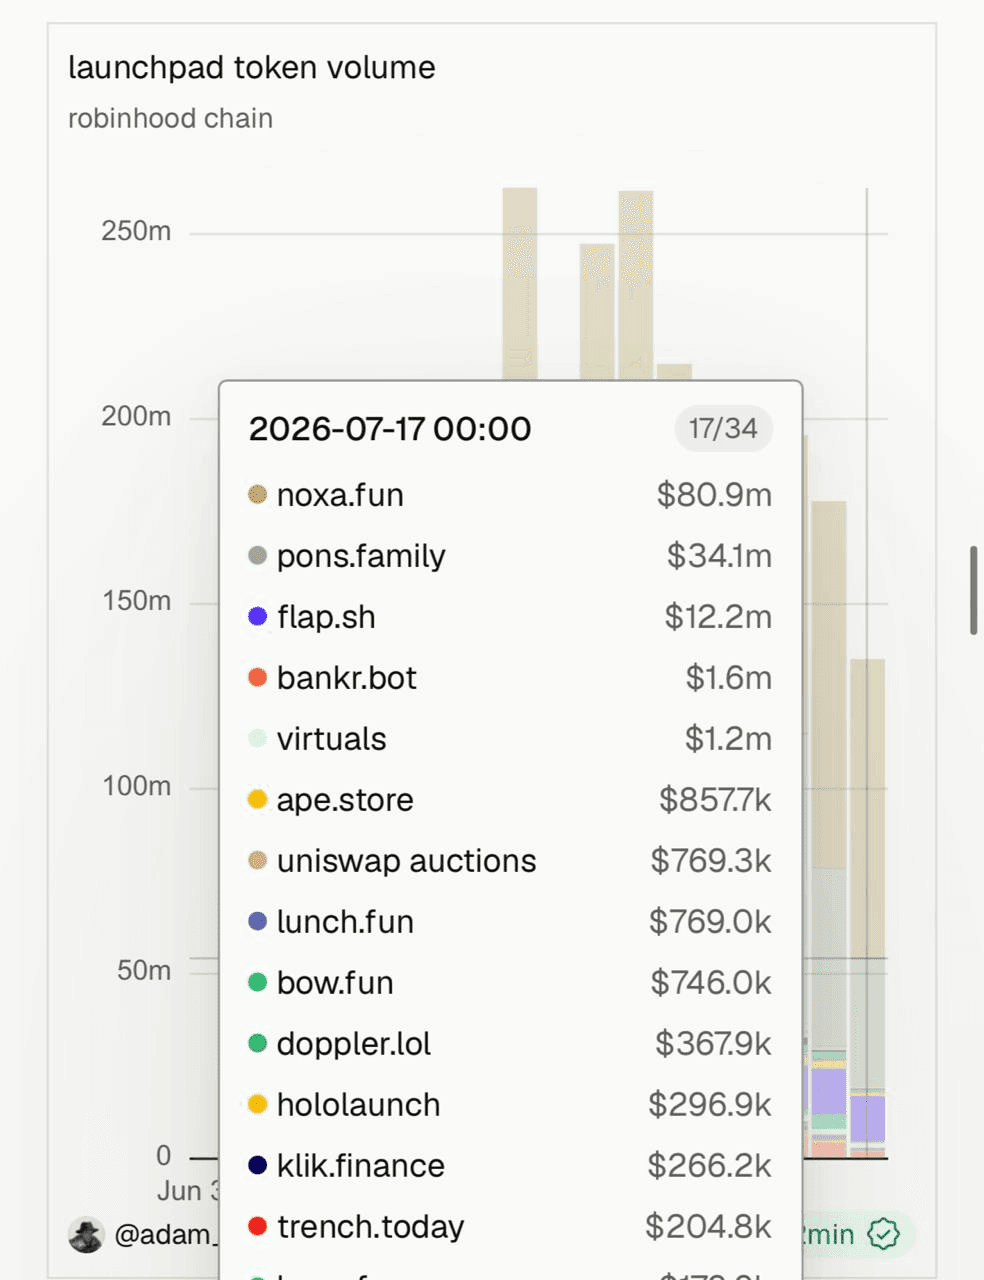Click the flap.sh purple legend dot

click(257, 617)
